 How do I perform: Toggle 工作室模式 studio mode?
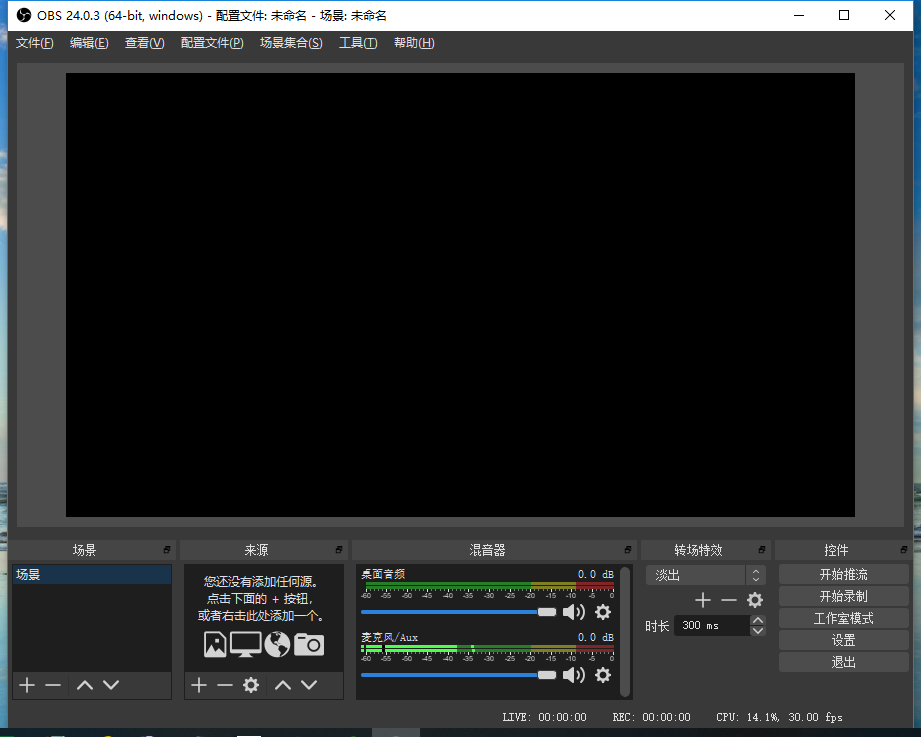843,618
